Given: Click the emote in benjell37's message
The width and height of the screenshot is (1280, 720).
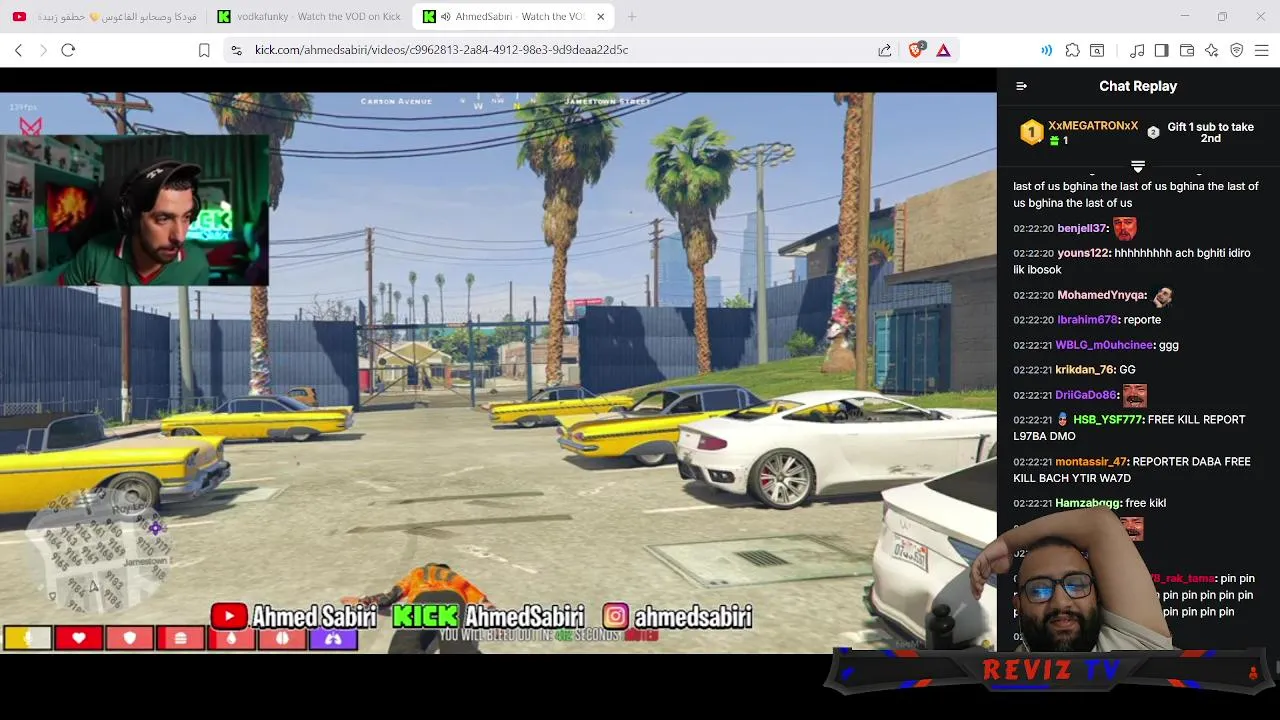Looking at the screenshot, I should [x=1125, y=228].
